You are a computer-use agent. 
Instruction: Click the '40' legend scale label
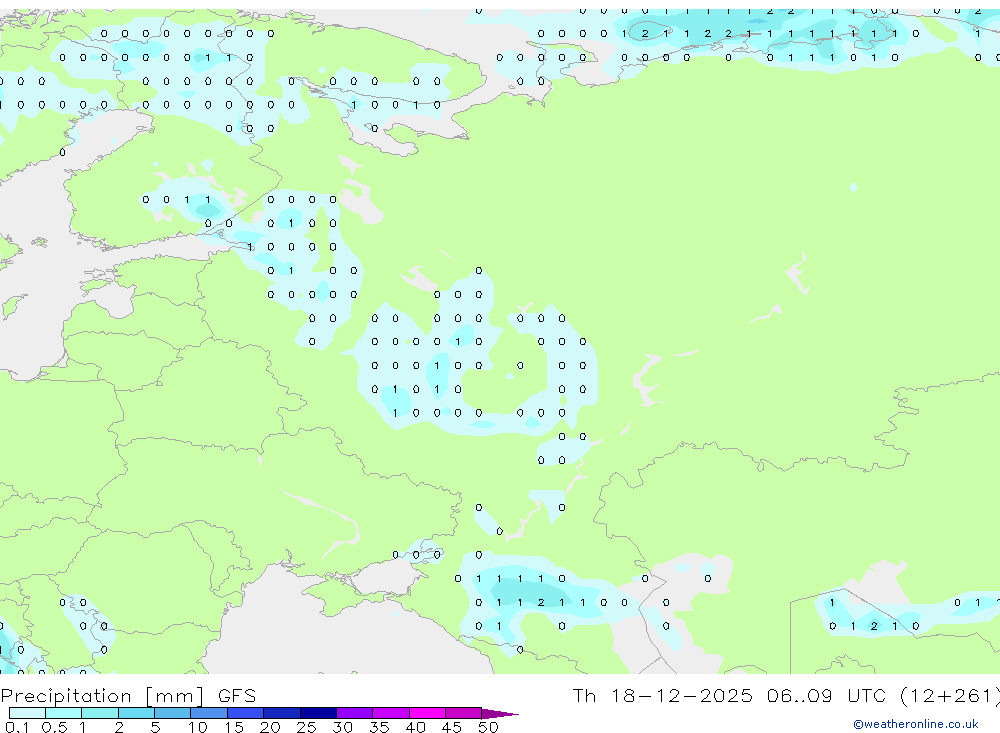click(x=415, y=727)
